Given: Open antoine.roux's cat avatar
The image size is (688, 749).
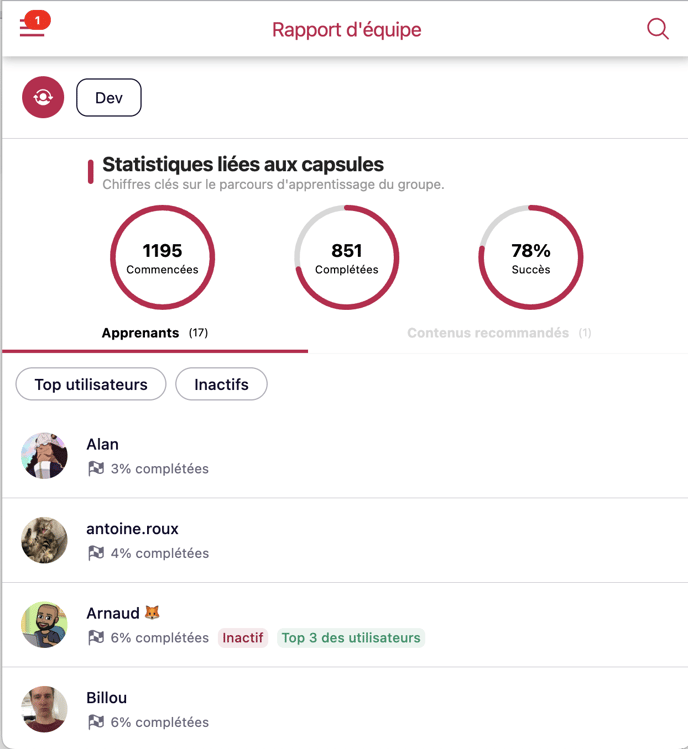Looking at the screenshot, I should [x=45, y=540].
